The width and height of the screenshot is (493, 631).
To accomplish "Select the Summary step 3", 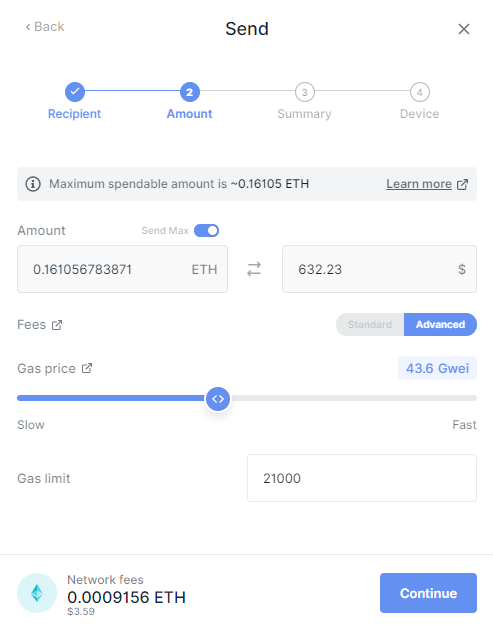I will tap(305, 92).
